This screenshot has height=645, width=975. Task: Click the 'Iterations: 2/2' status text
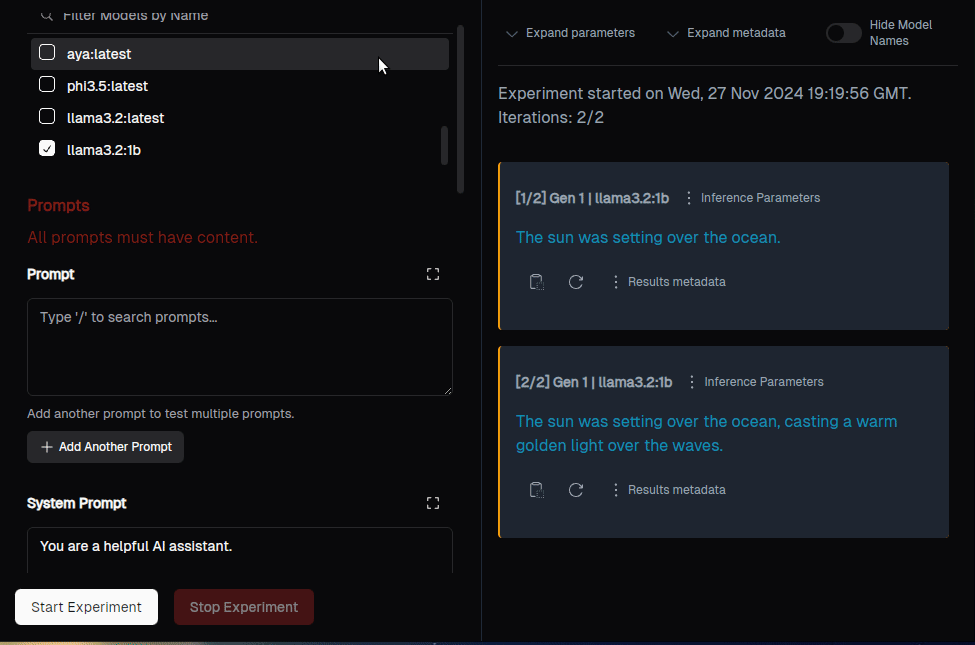[x=551, y=118]
